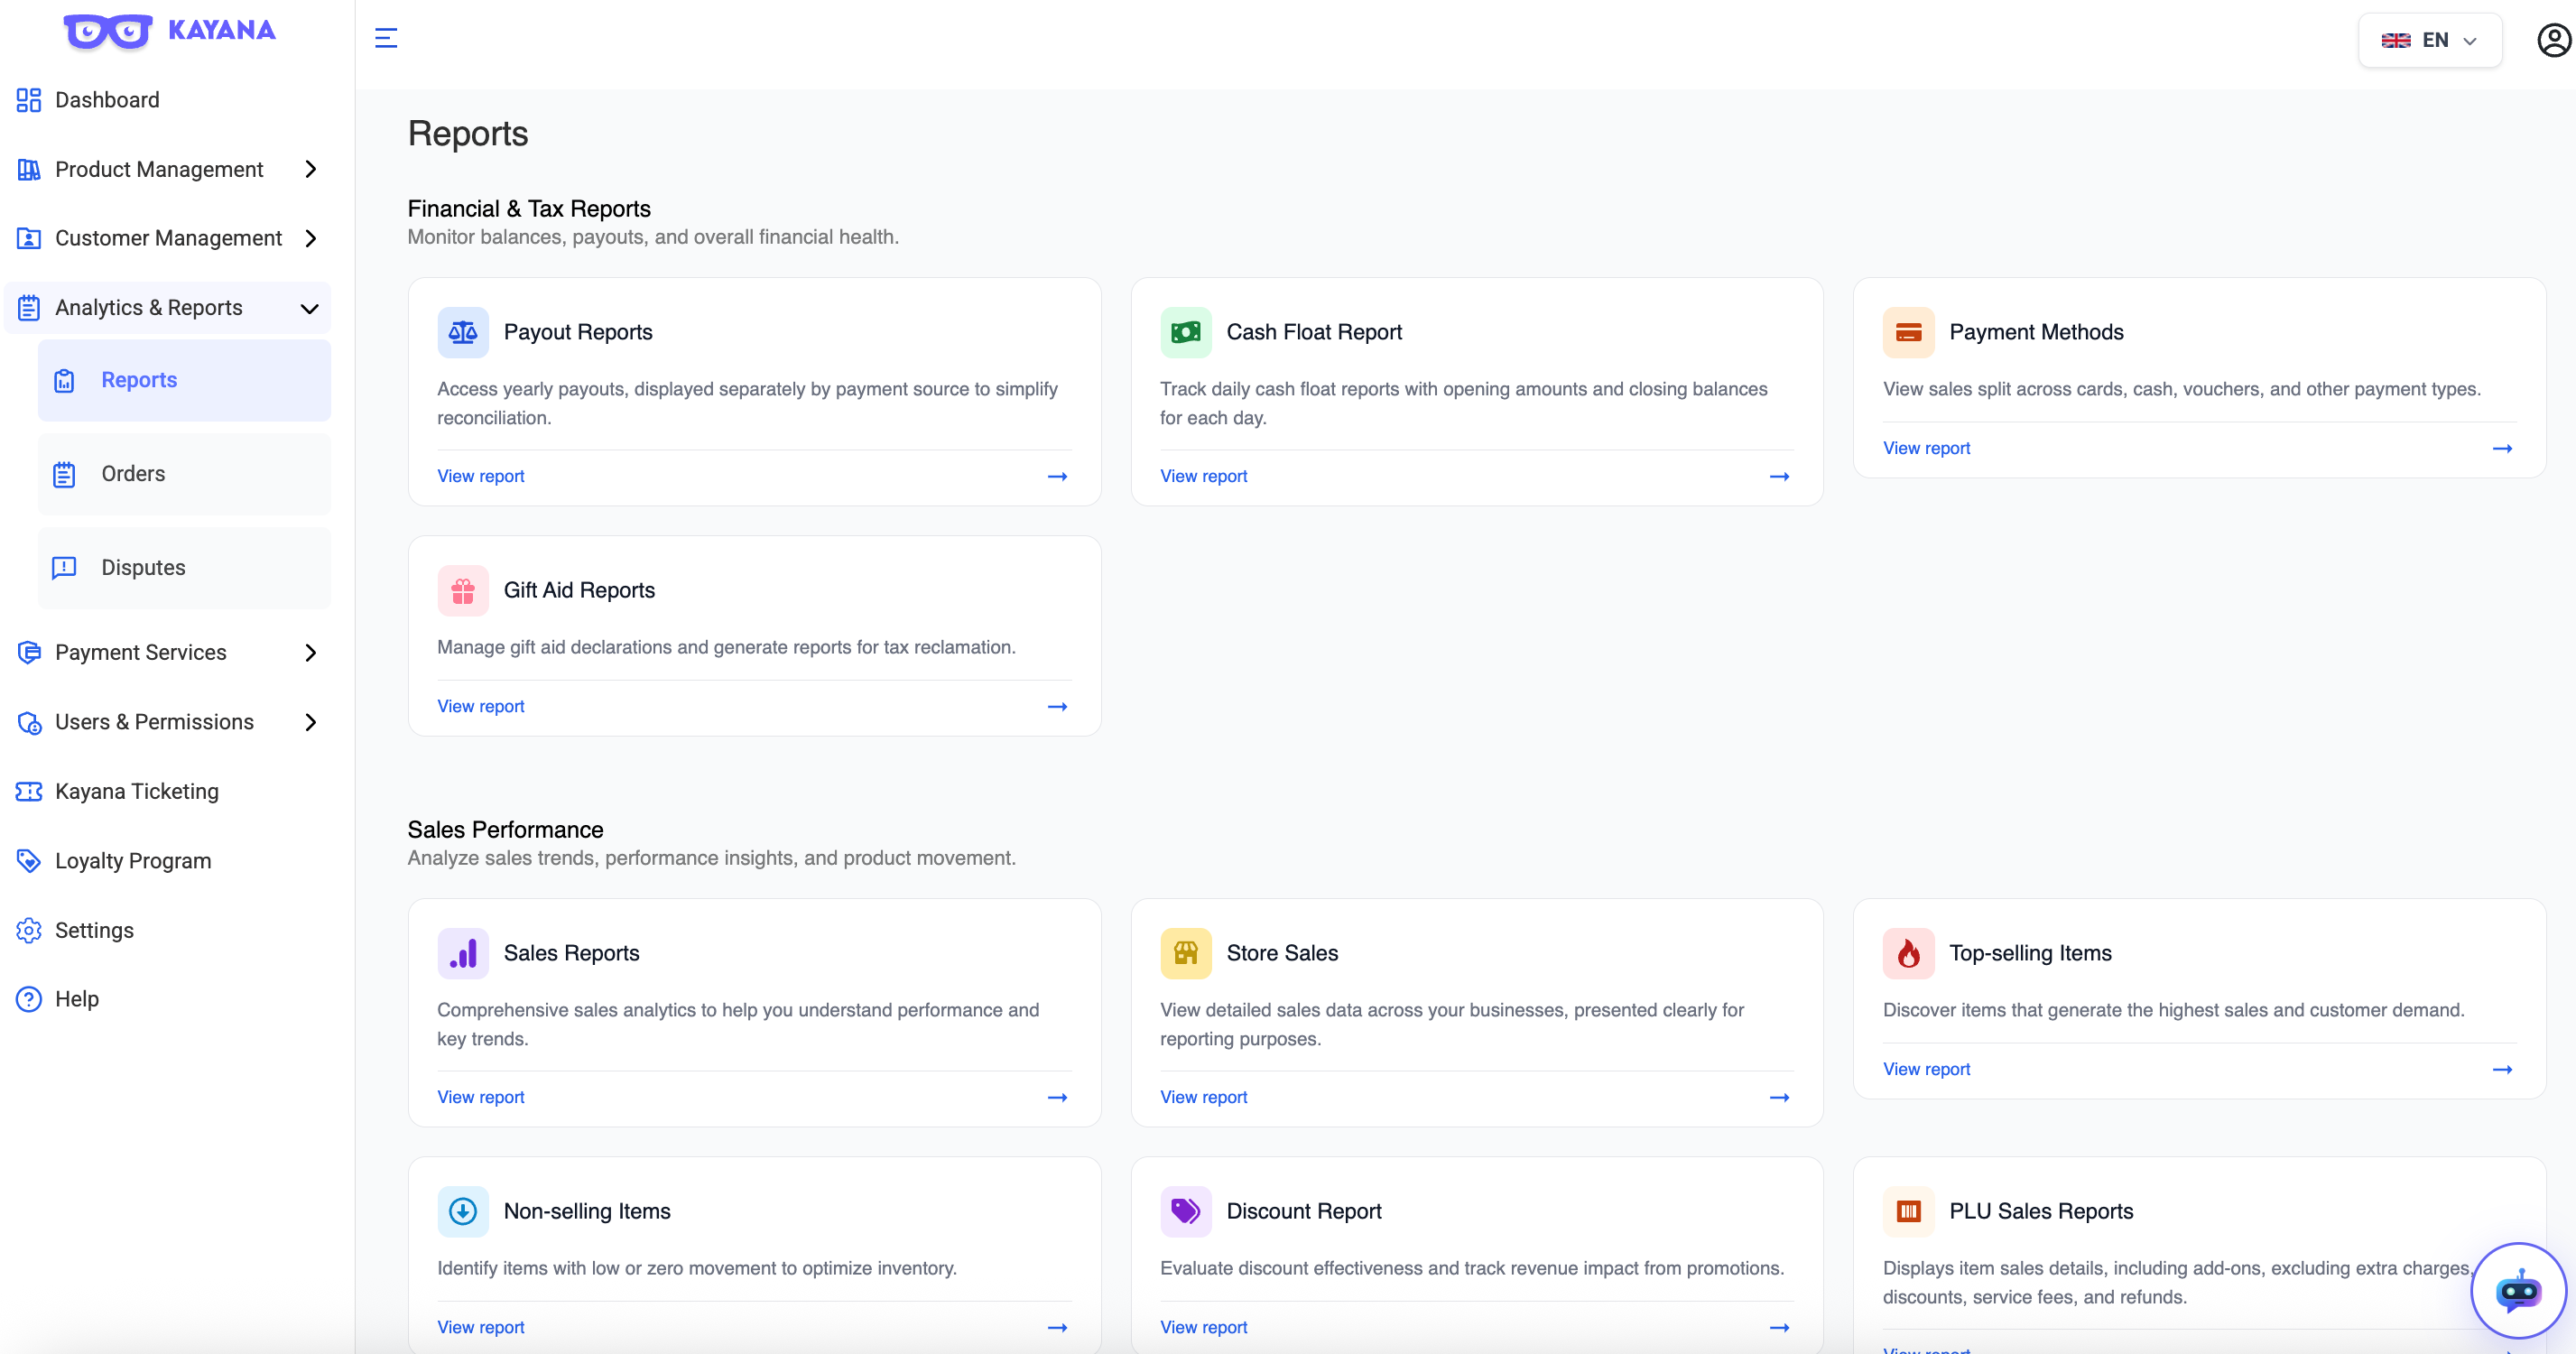Click the Discount Report tag icon
The height and width of the screenshot is (1354, 2576).
pos(1186,1211)
